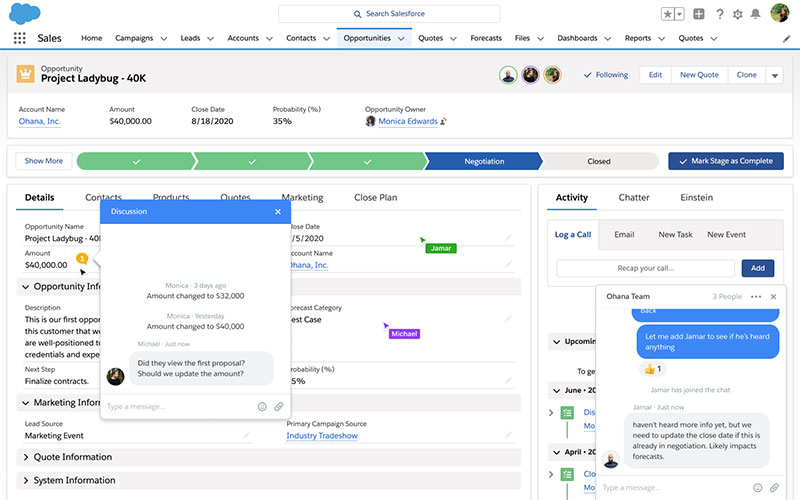Toggle the Following button
The height and width of the screenshot is (500, 800).
click(606, 75)
